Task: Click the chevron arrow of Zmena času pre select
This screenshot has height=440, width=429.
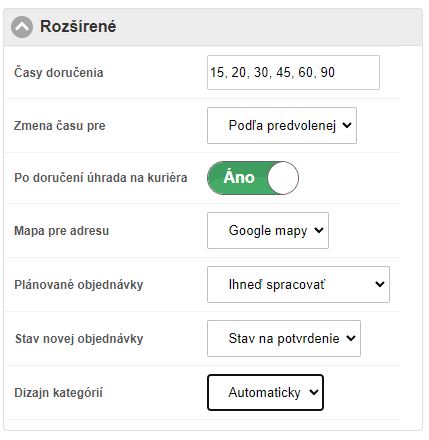Action: 347,125
